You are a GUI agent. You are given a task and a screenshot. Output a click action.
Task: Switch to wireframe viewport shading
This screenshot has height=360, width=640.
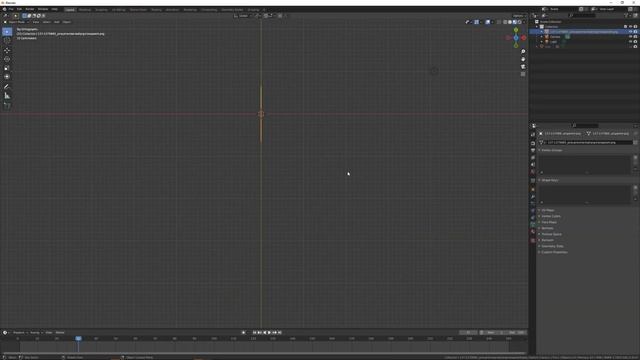point(505,22)
